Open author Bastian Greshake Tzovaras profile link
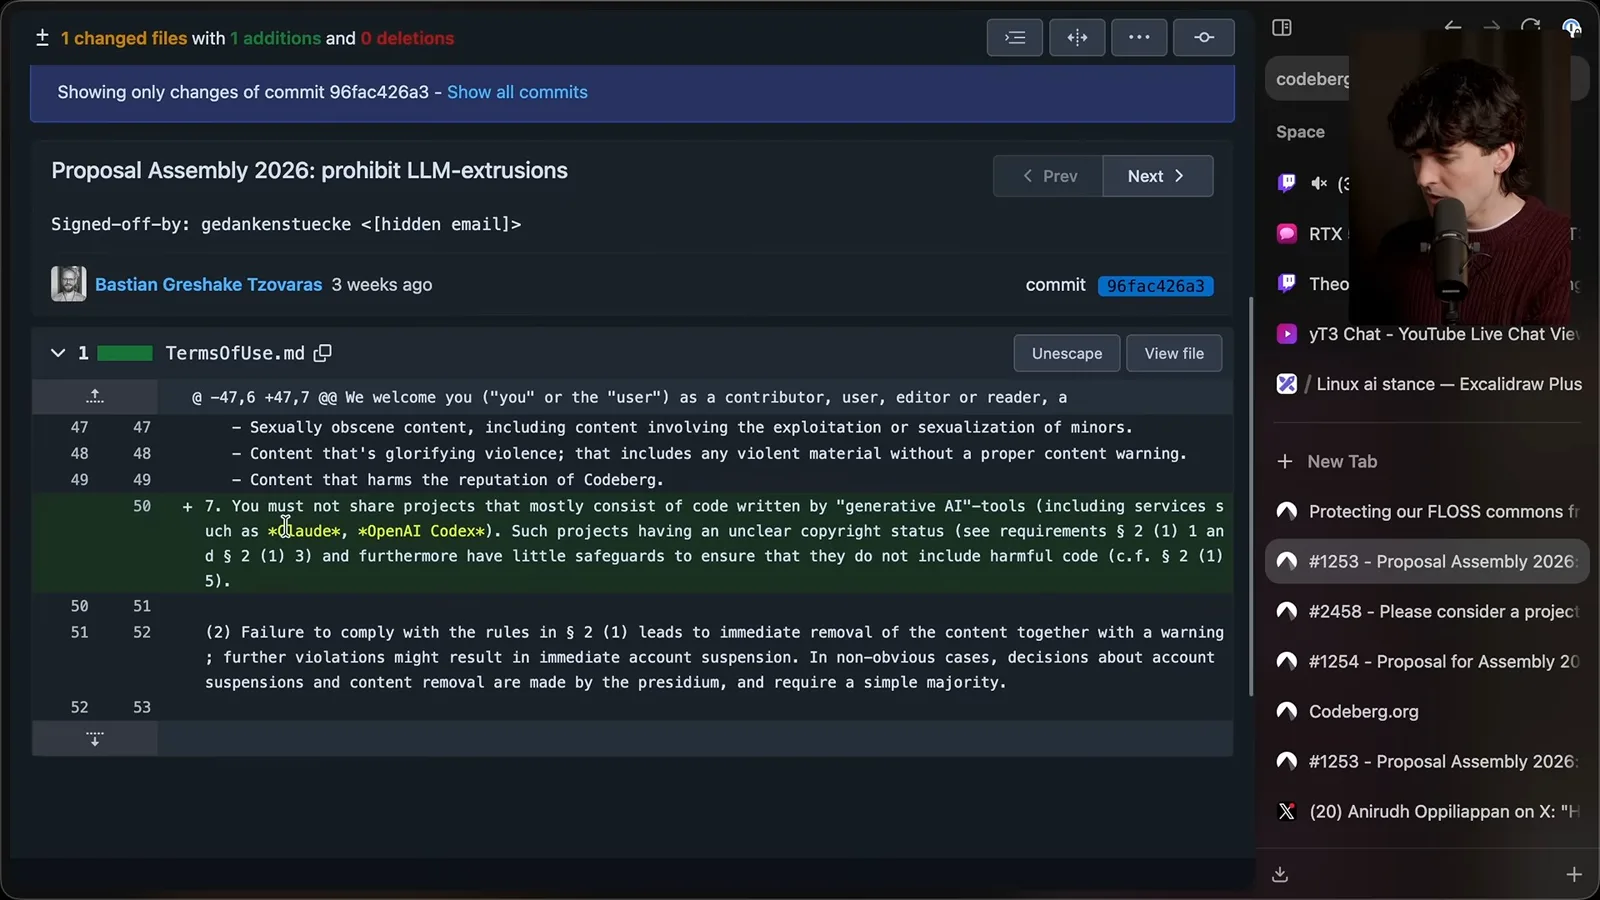1600x900 pixels. coord(208,285)
